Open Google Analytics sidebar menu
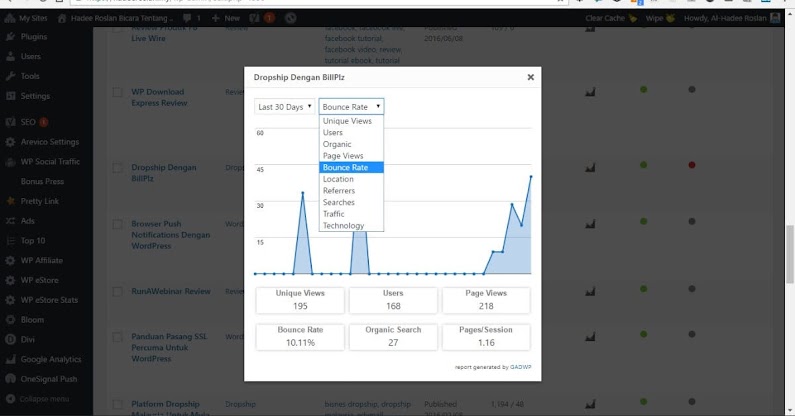The image size is (795, 416). 50,360
